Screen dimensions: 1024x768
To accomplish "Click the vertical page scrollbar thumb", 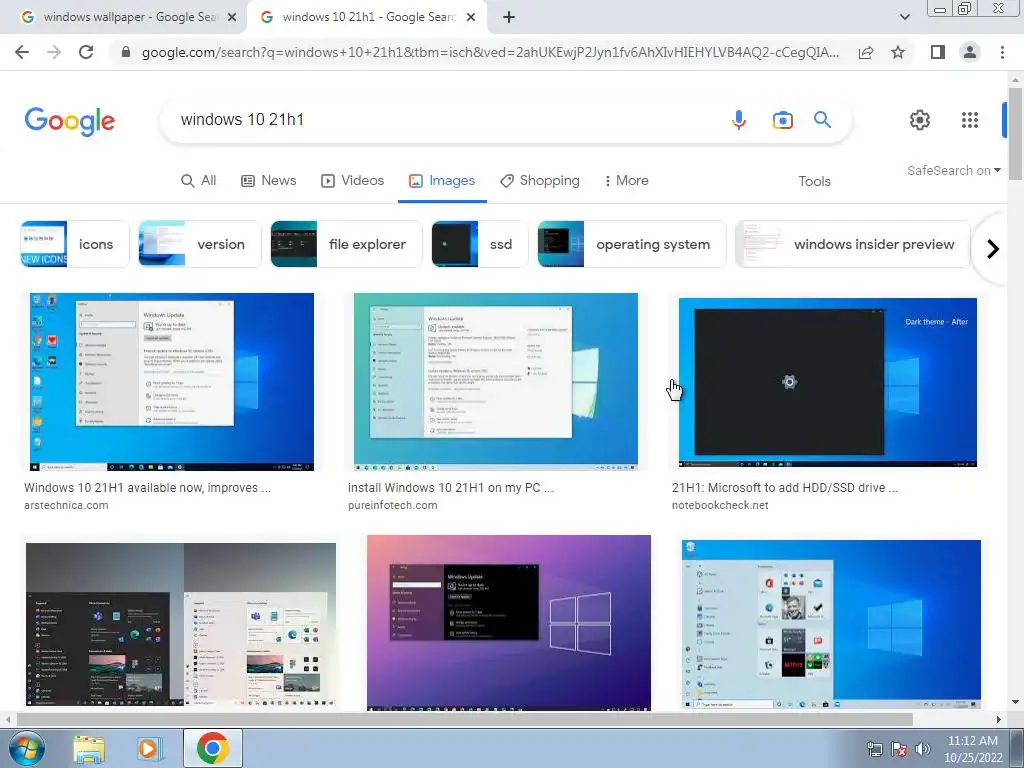I will tap(1015, 134).
